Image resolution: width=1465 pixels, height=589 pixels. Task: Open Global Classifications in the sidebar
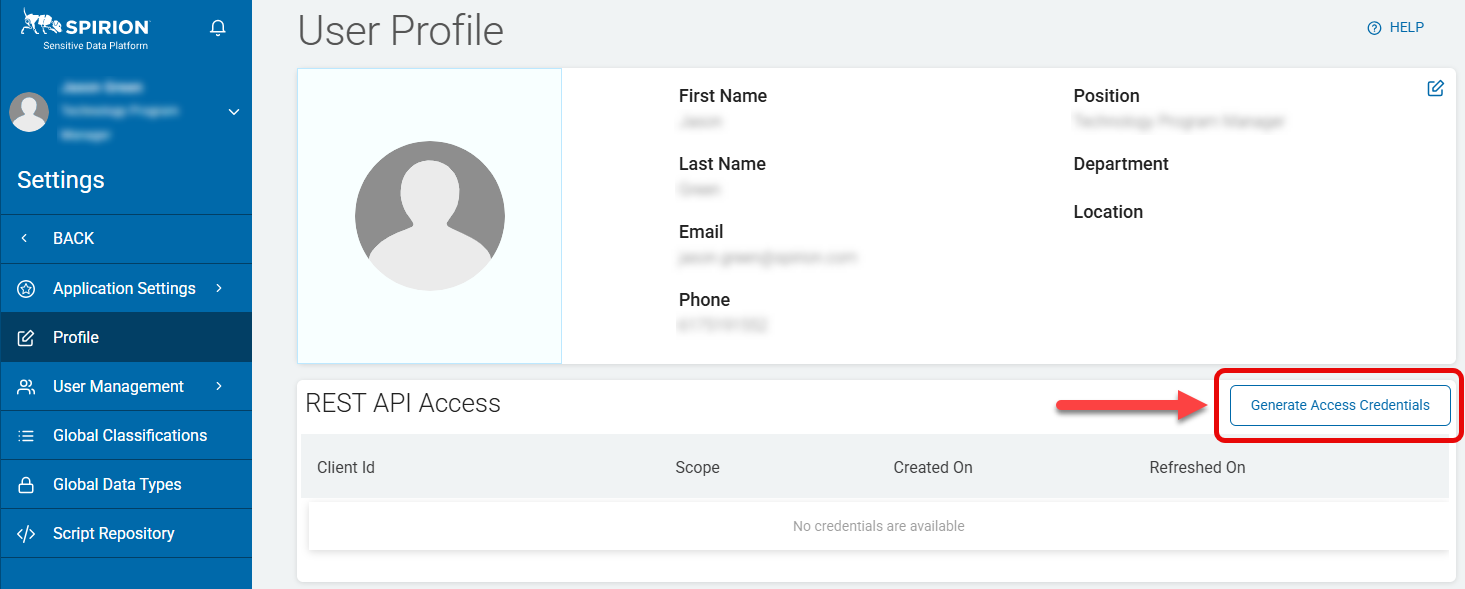pos(130,435)
